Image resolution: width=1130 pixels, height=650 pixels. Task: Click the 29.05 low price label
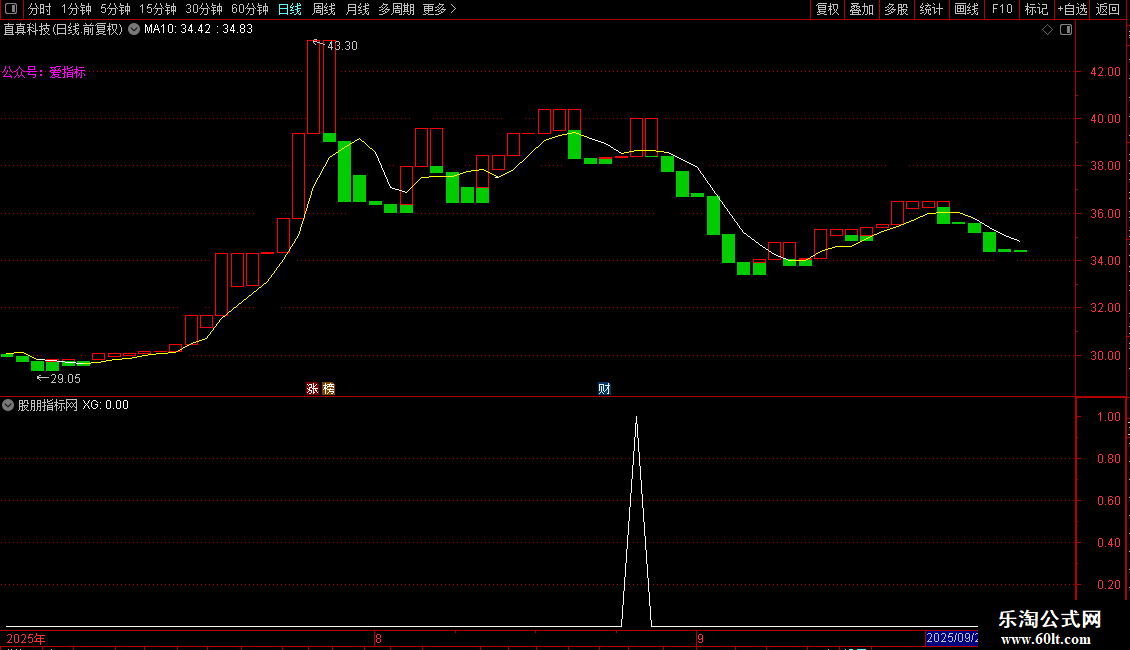tap(66, 379)
